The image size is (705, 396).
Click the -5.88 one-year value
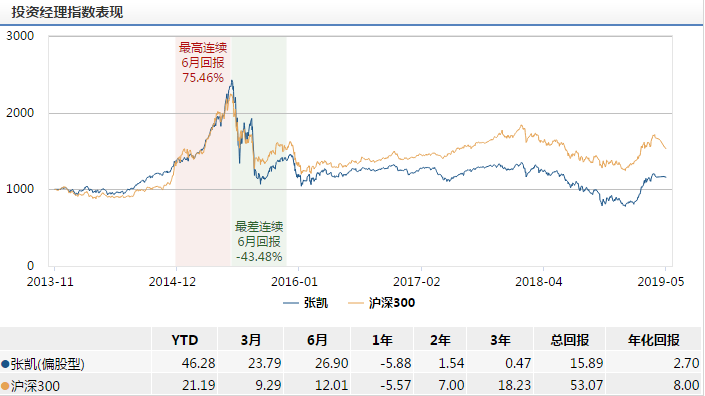coord(396,363)
